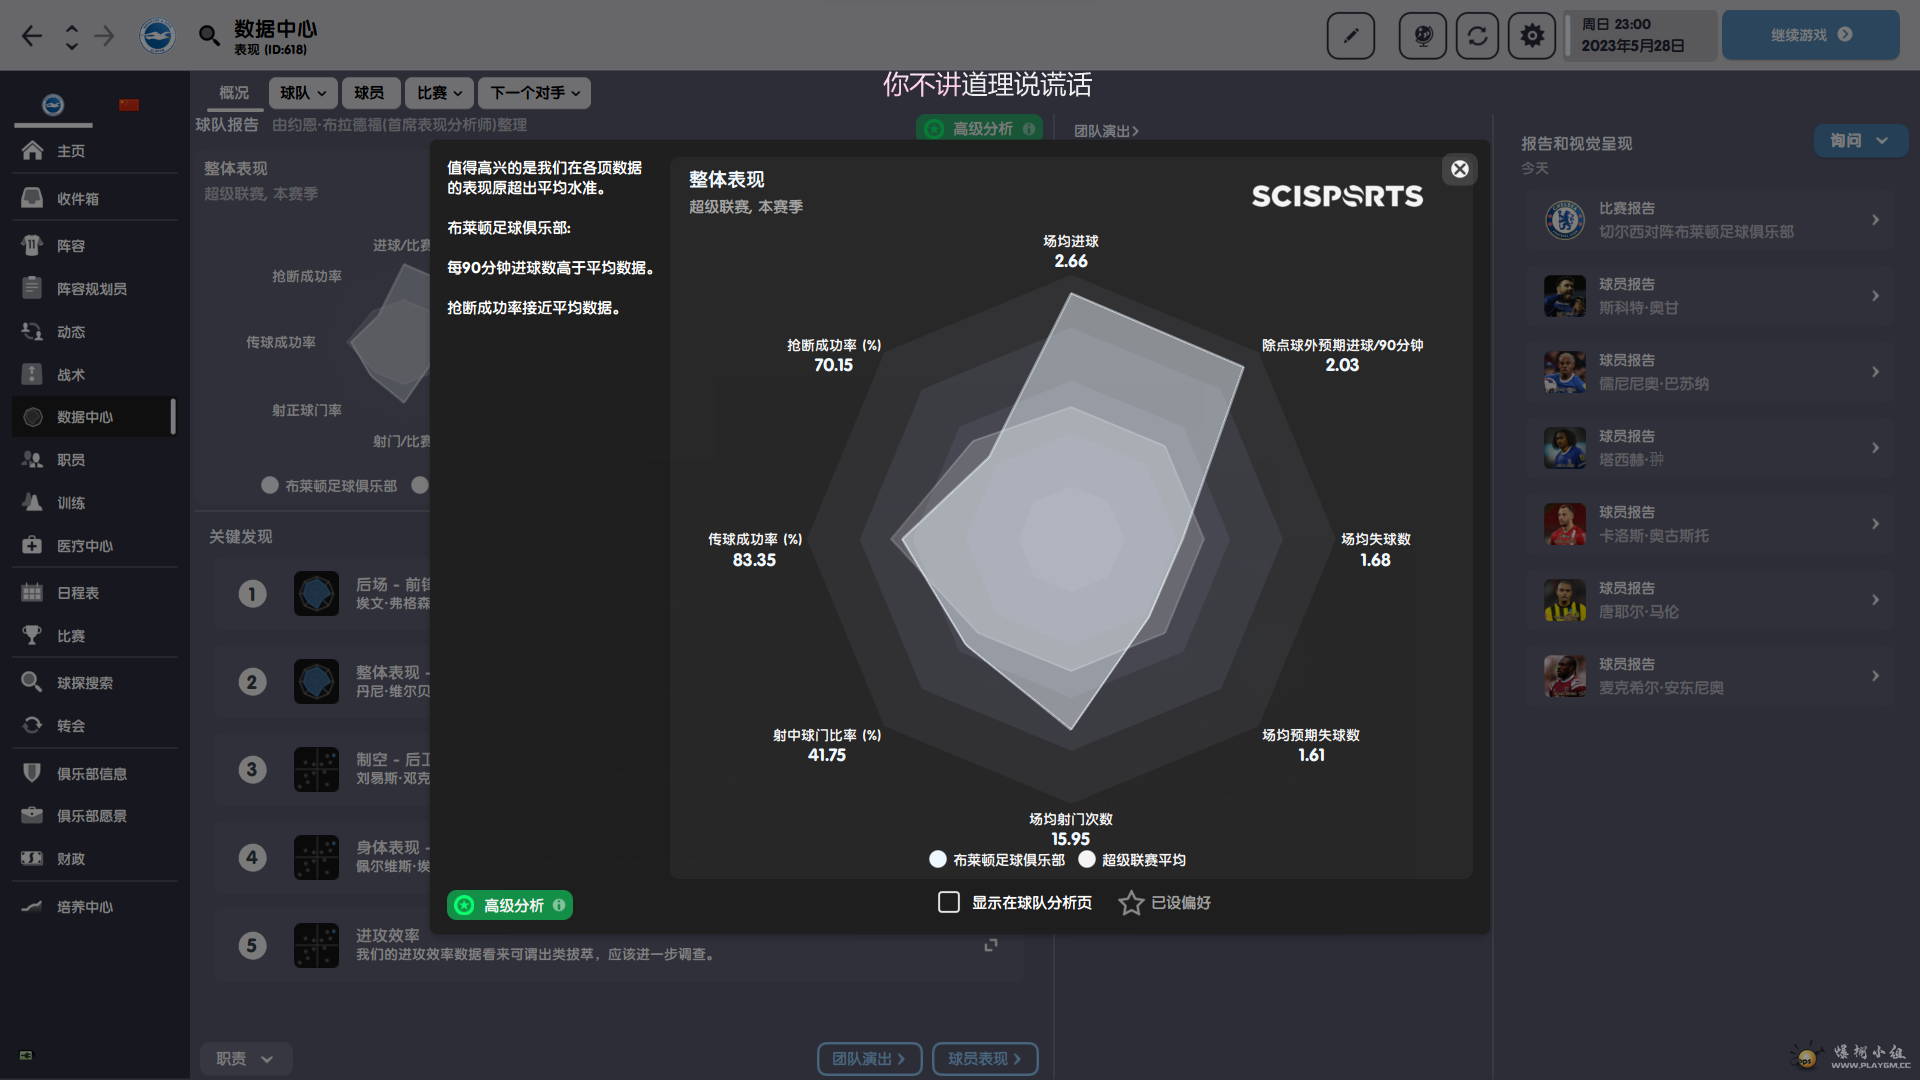The height and width of the screenshot is (1080, 1920).
Task: Click the refresh arrows icon
Action: point(1477,36)
